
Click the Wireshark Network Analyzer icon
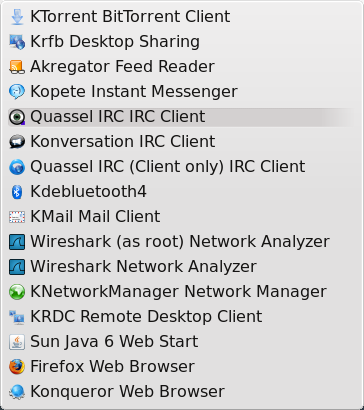[x=17, y=267]
